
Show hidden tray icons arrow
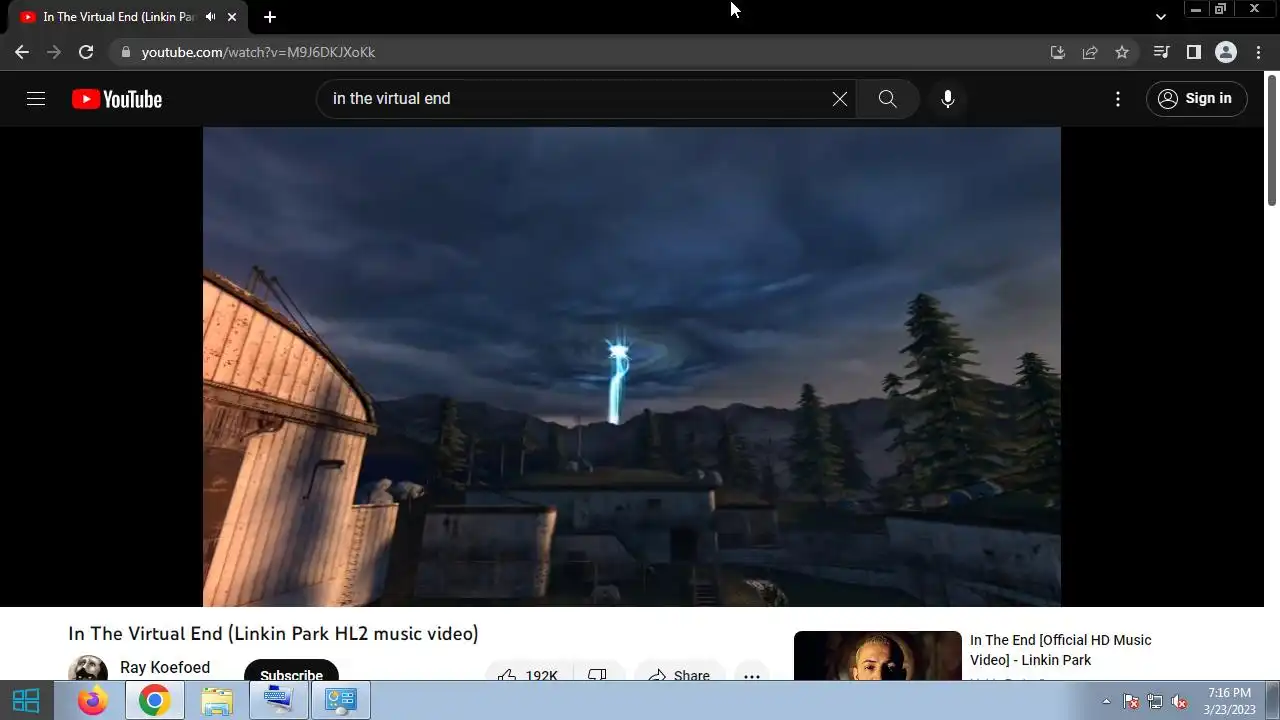1106,701
